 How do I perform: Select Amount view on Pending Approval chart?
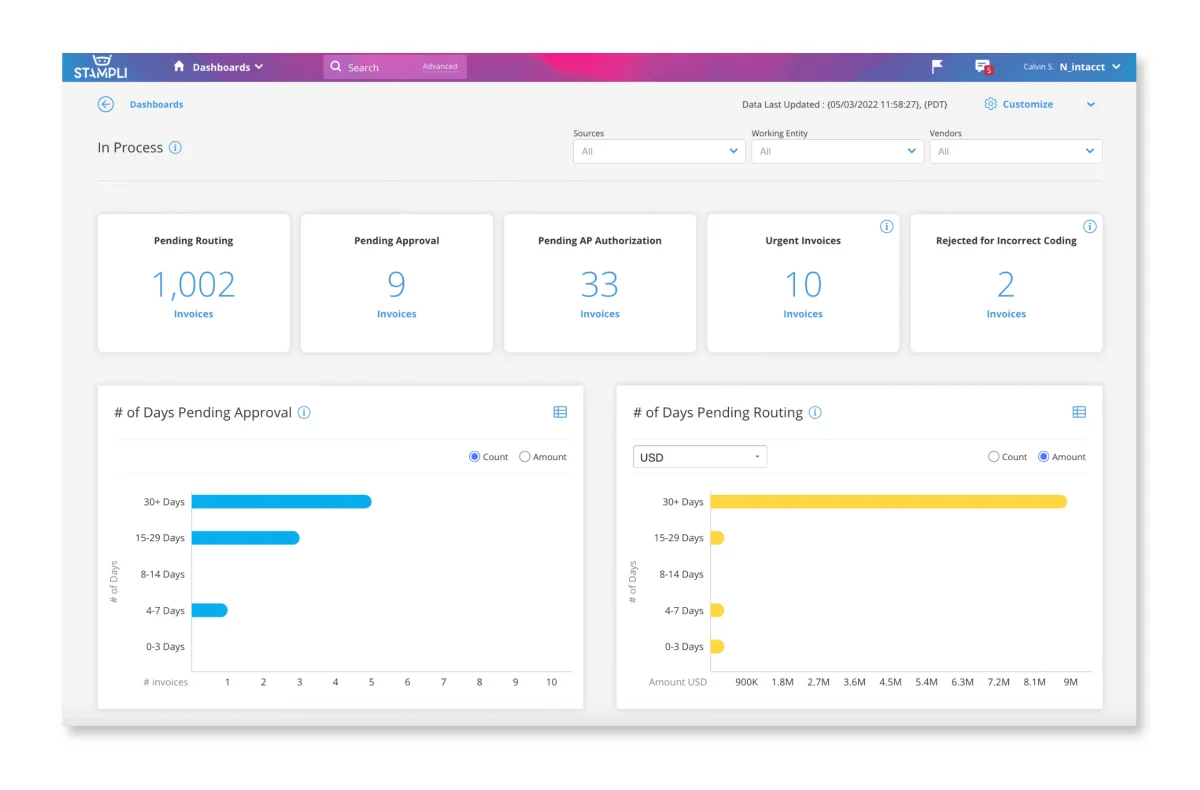(525, 456)
